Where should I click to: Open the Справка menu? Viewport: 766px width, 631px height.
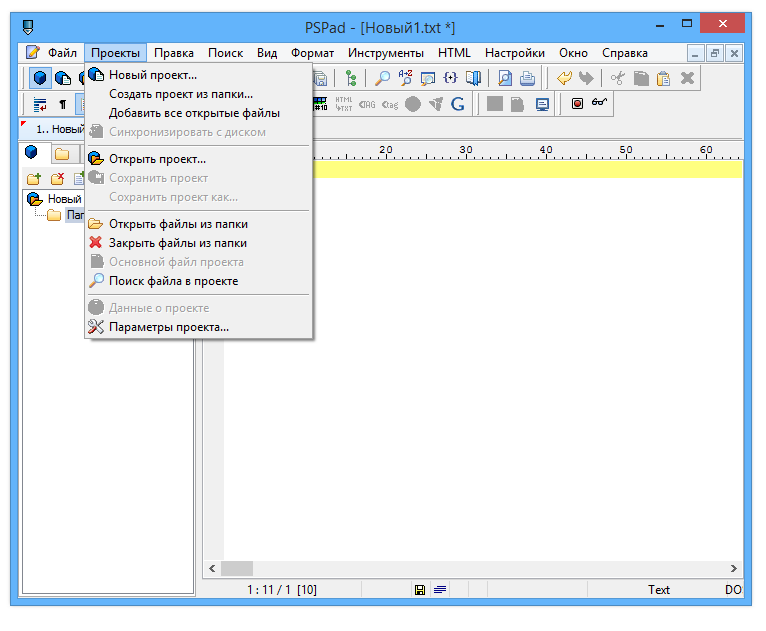point(625,53)
